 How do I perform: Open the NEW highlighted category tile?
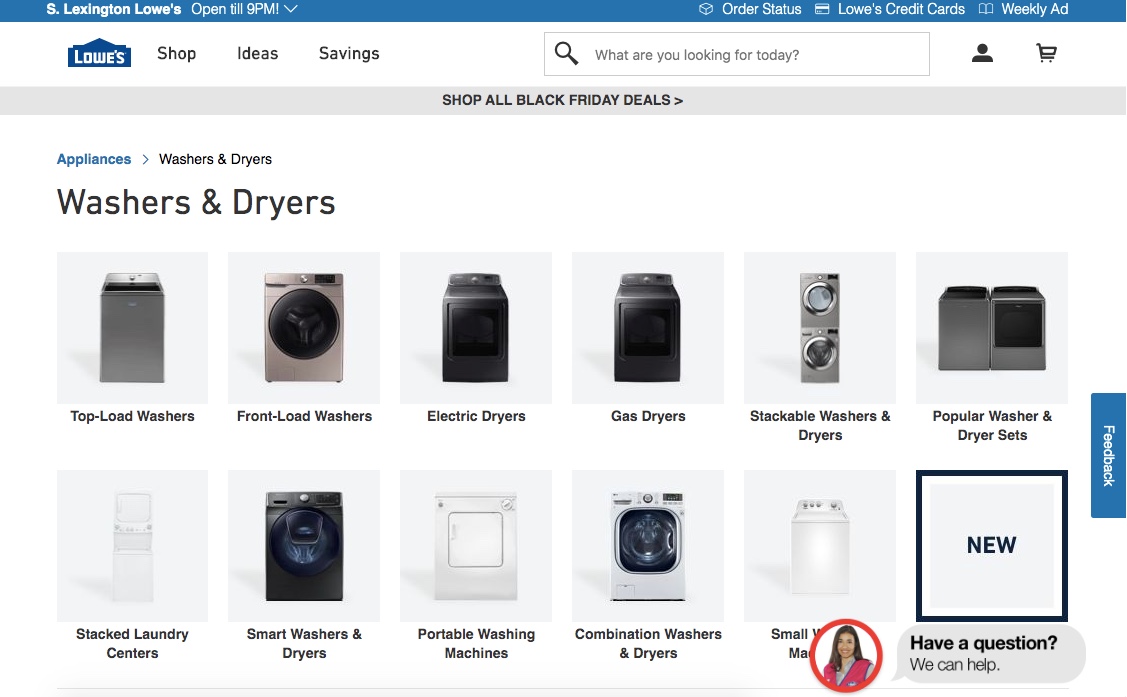[990, 545]
